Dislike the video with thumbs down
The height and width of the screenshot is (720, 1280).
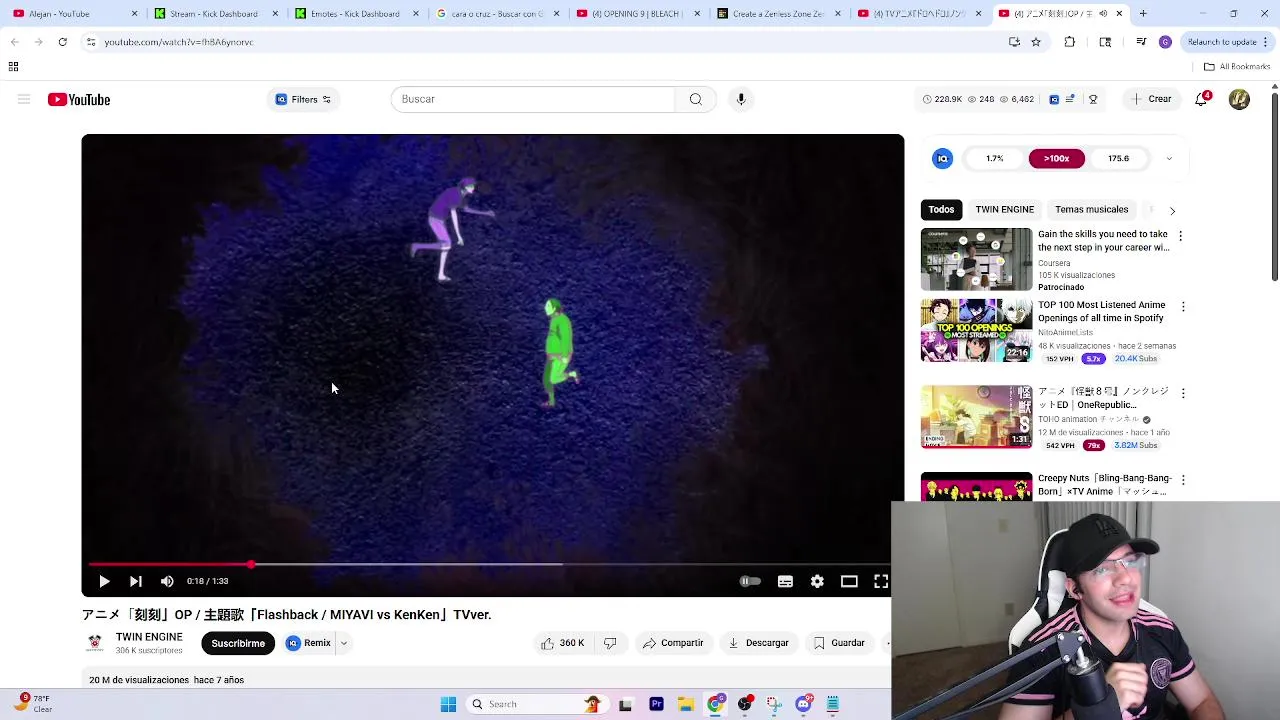(610, 643)
